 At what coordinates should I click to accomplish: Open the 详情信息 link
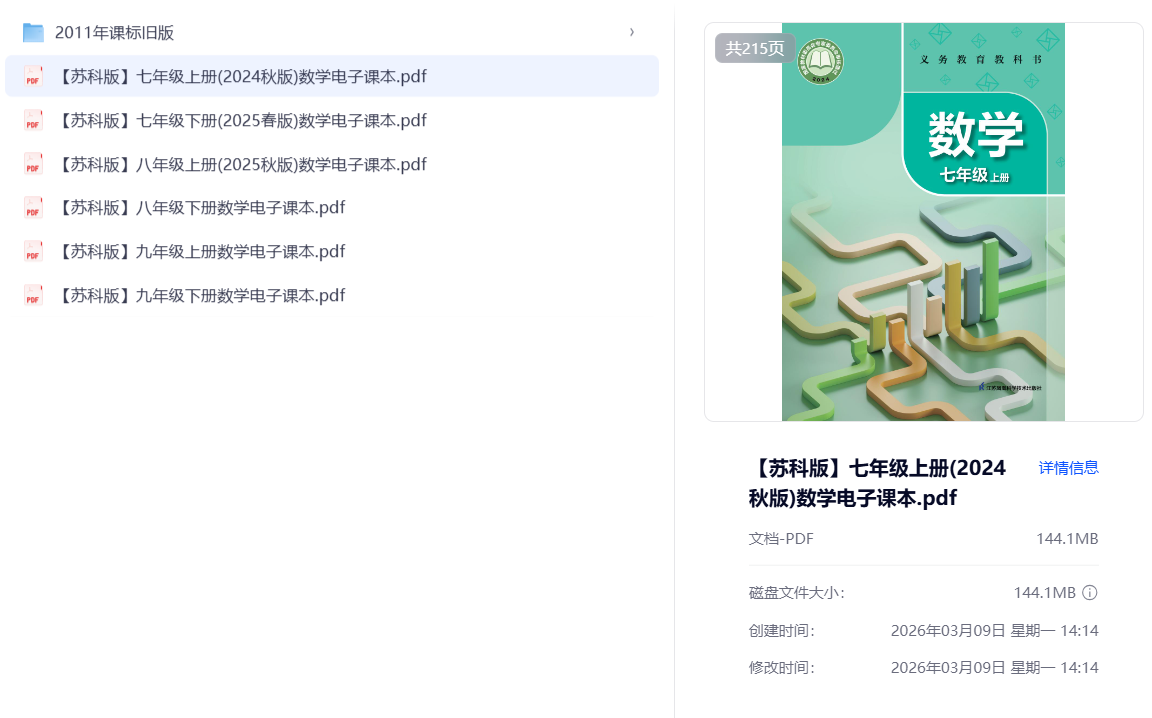click(1068, 467)
